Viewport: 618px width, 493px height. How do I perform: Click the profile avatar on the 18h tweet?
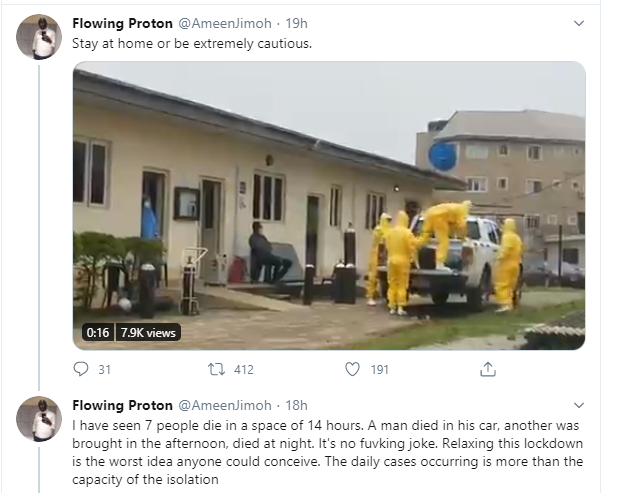tap(39, 418)
